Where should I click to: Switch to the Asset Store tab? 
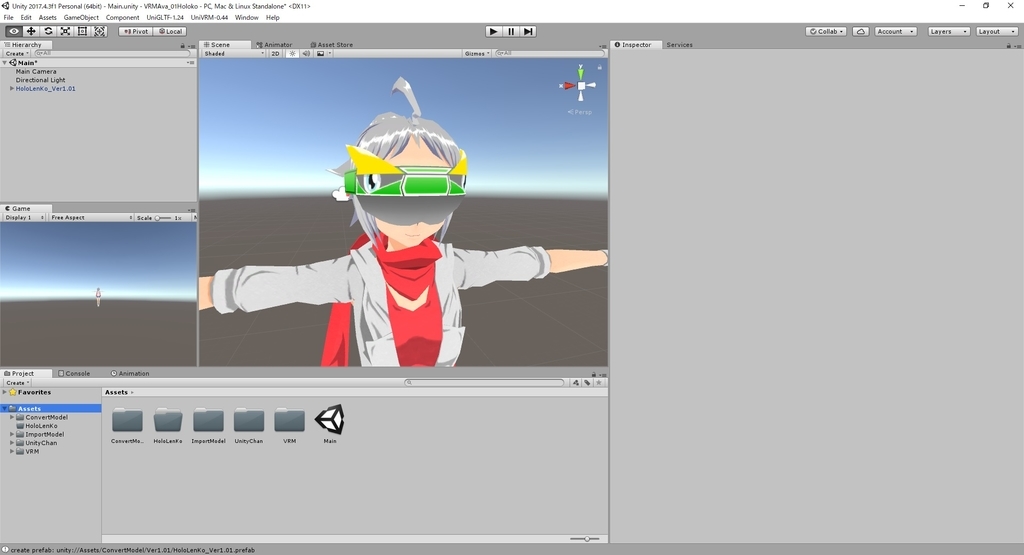click(332, 45)
